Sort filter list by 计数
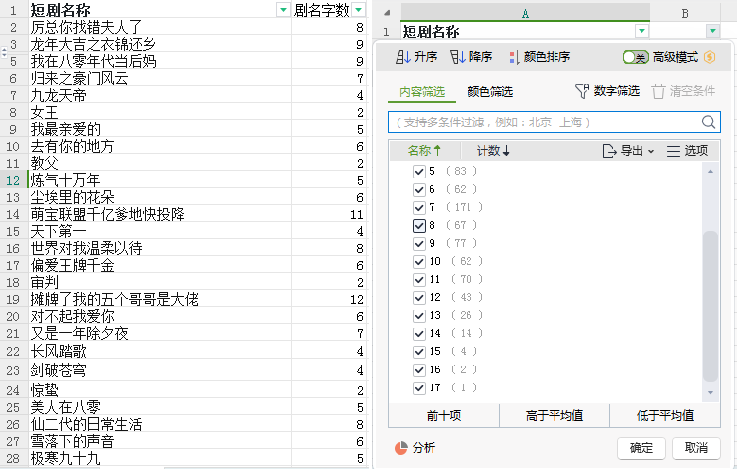738x470 pixels. tap(493, 151)
